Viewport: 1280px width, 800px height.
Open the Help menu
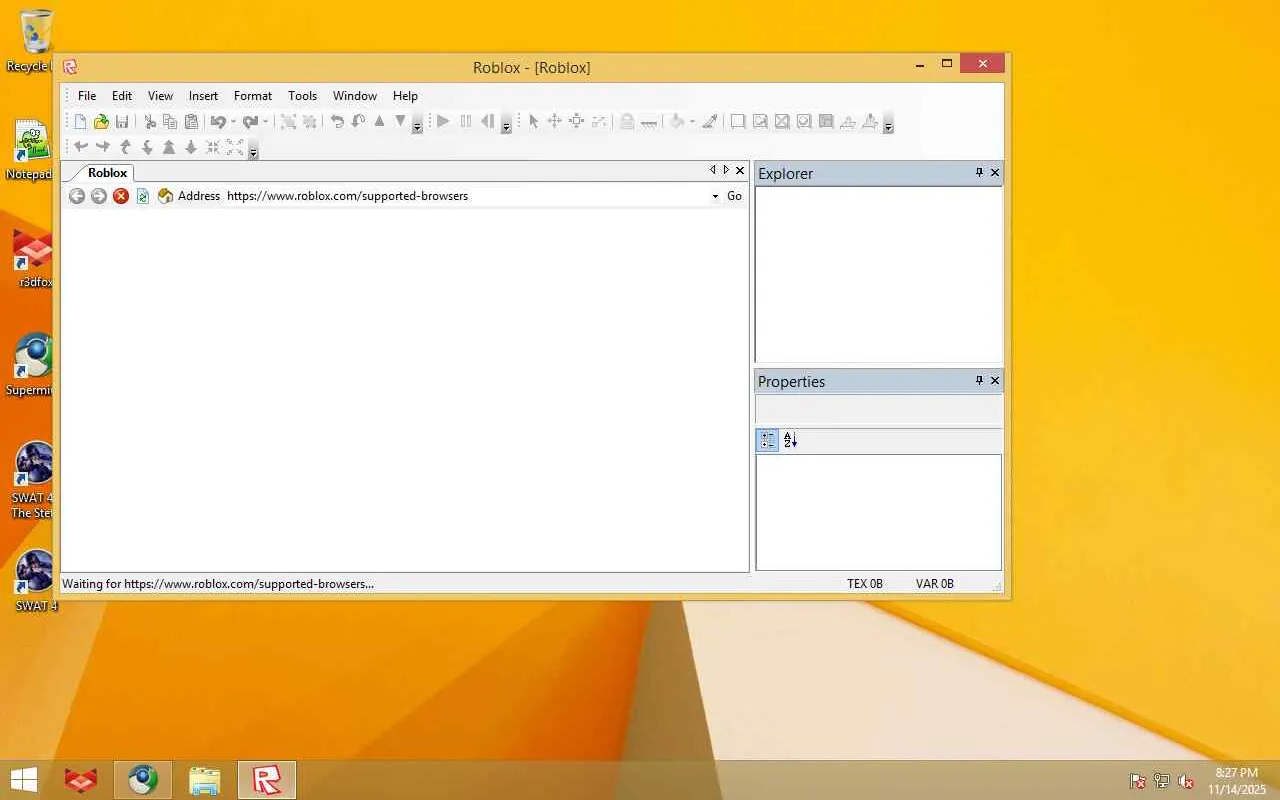(x=405, y=96)
